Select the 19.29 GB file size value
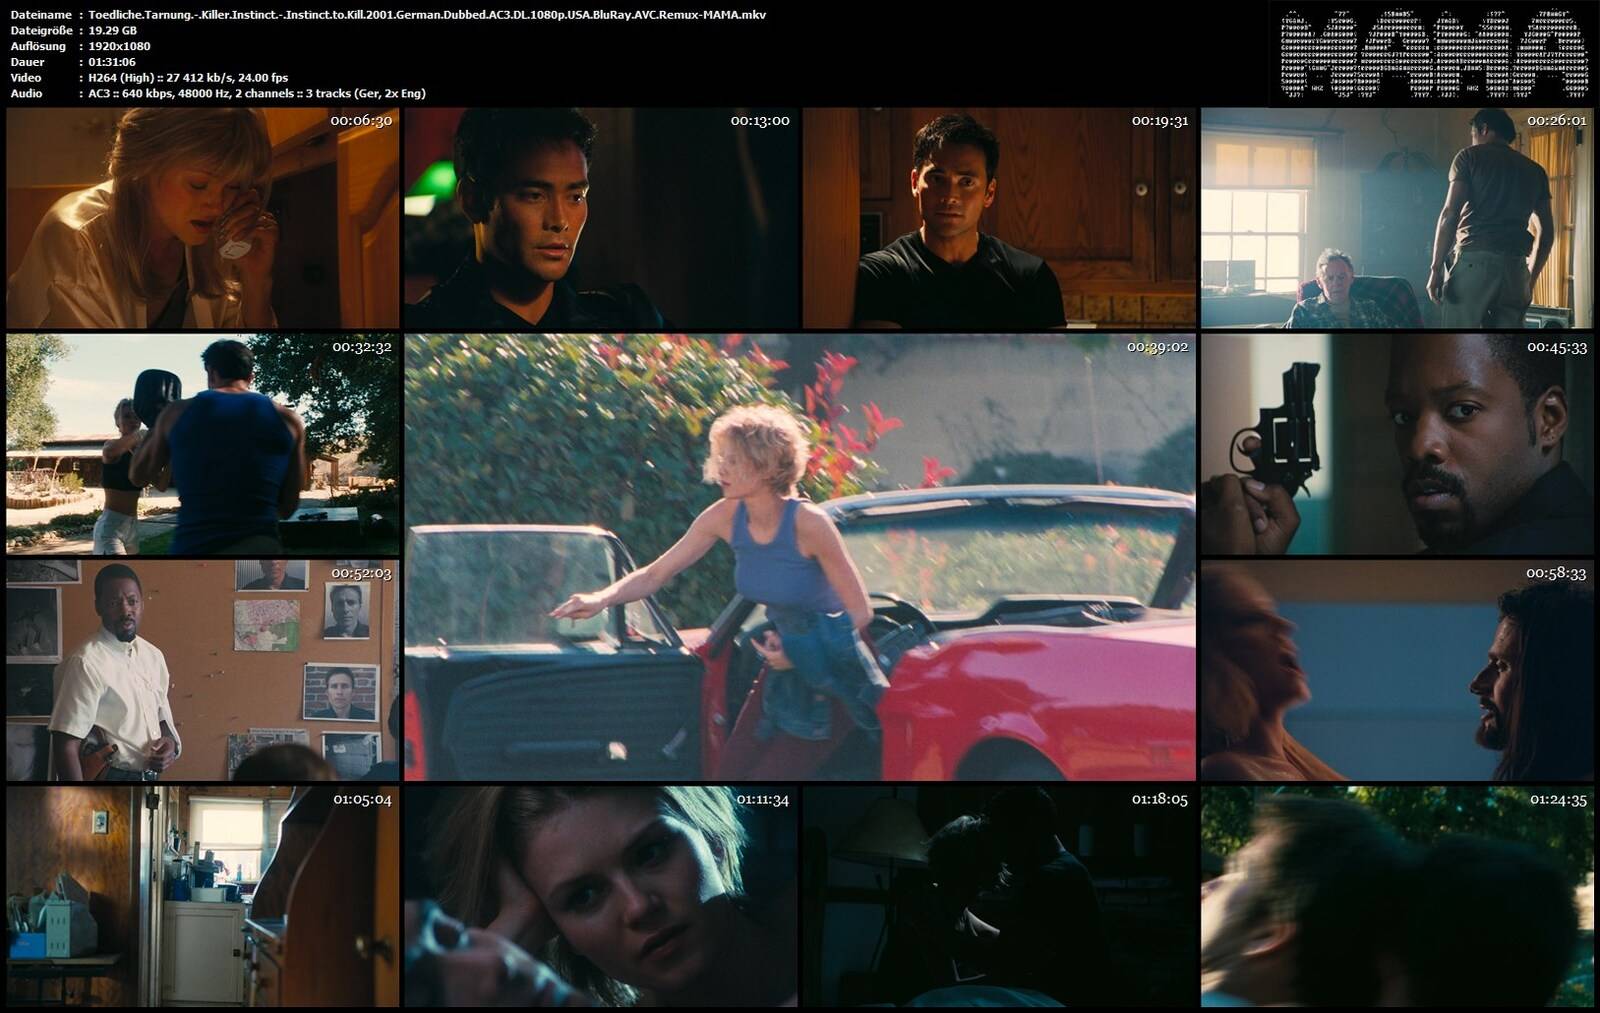This screenshot has width=1600, height=1013. tap(113, 31)
